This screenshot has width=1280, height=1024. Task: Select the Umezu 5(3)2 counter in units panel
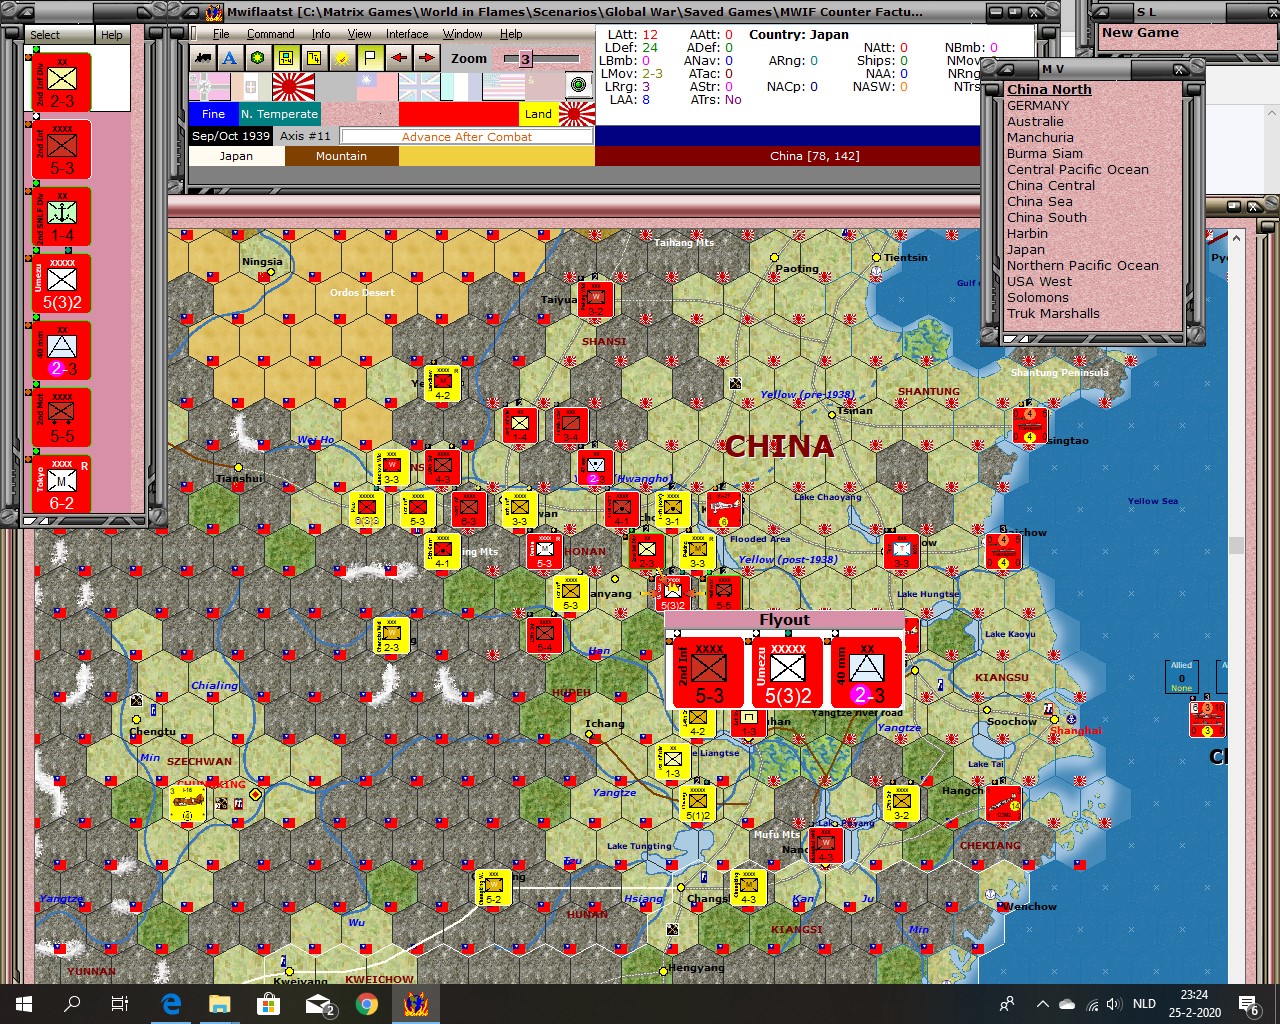click(62, 283)
